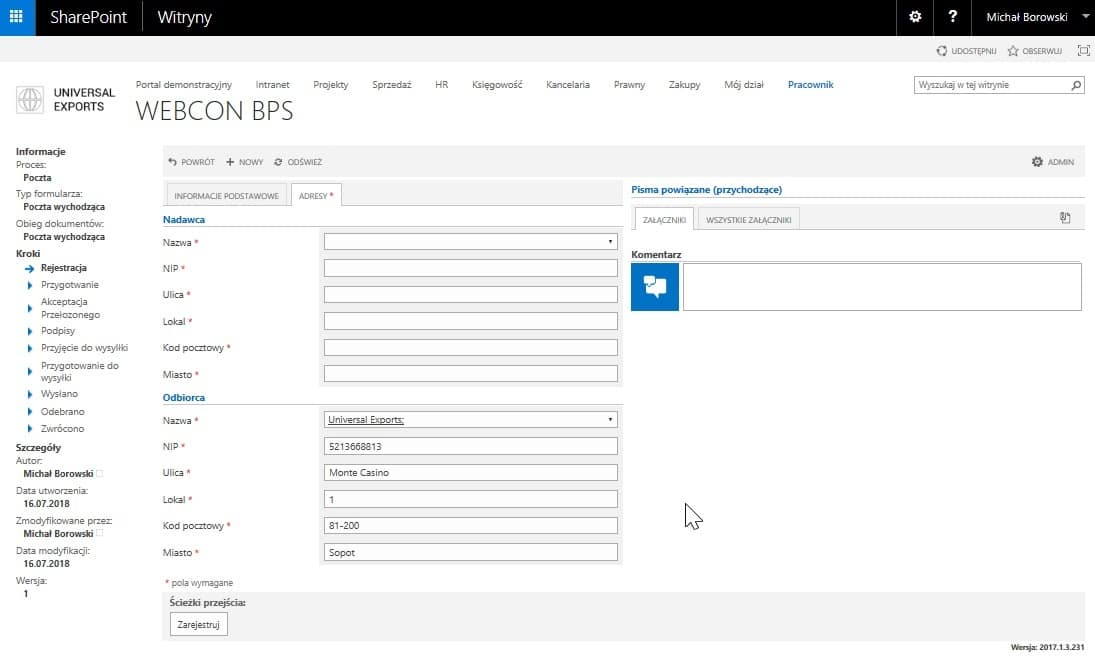Click the Odbiorca Miasto field Sopot
Screen dimensions: 1095x659
[471, 552]
